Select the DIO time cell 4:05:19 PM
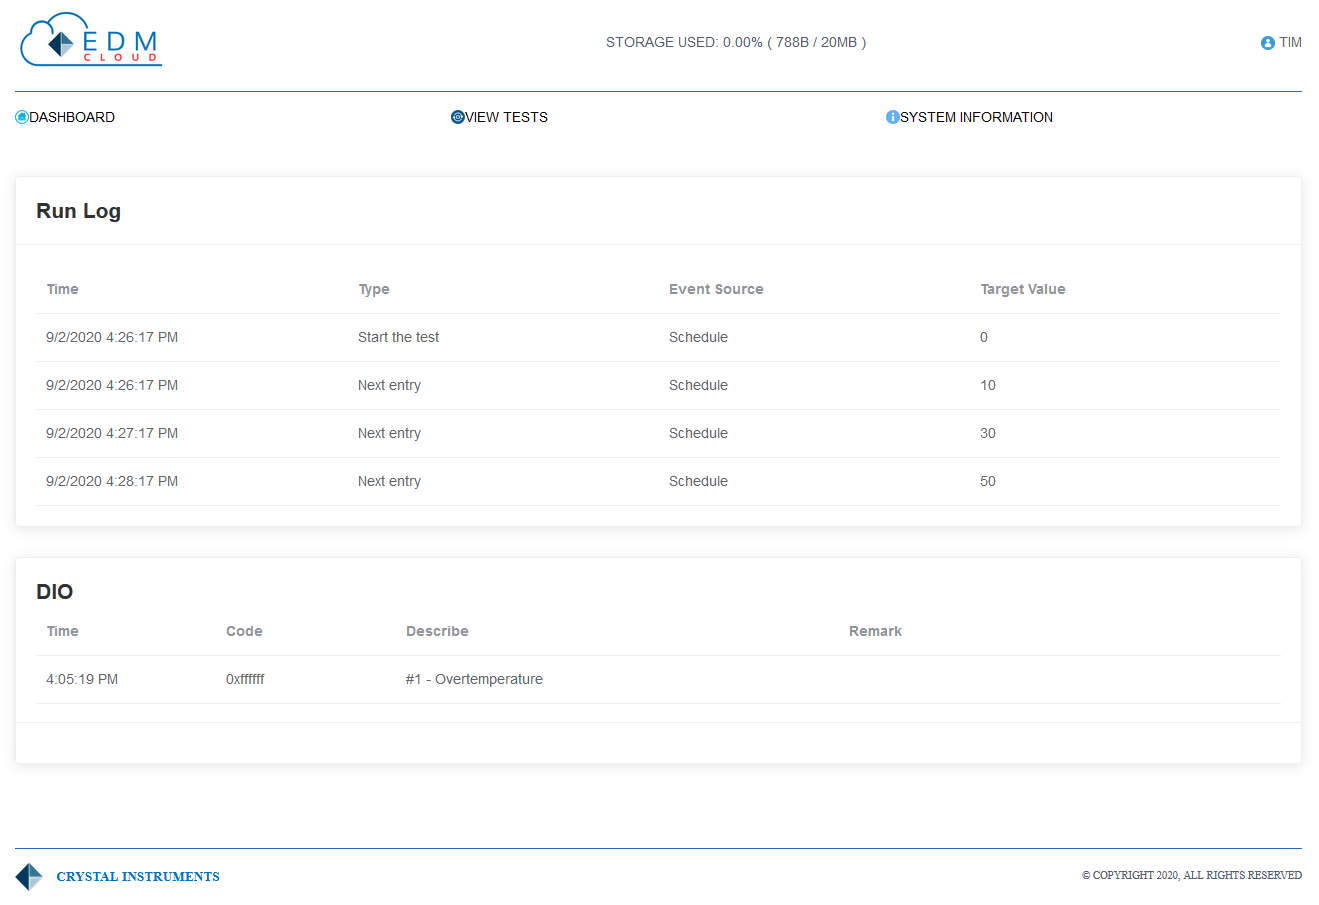 [82, 679]
